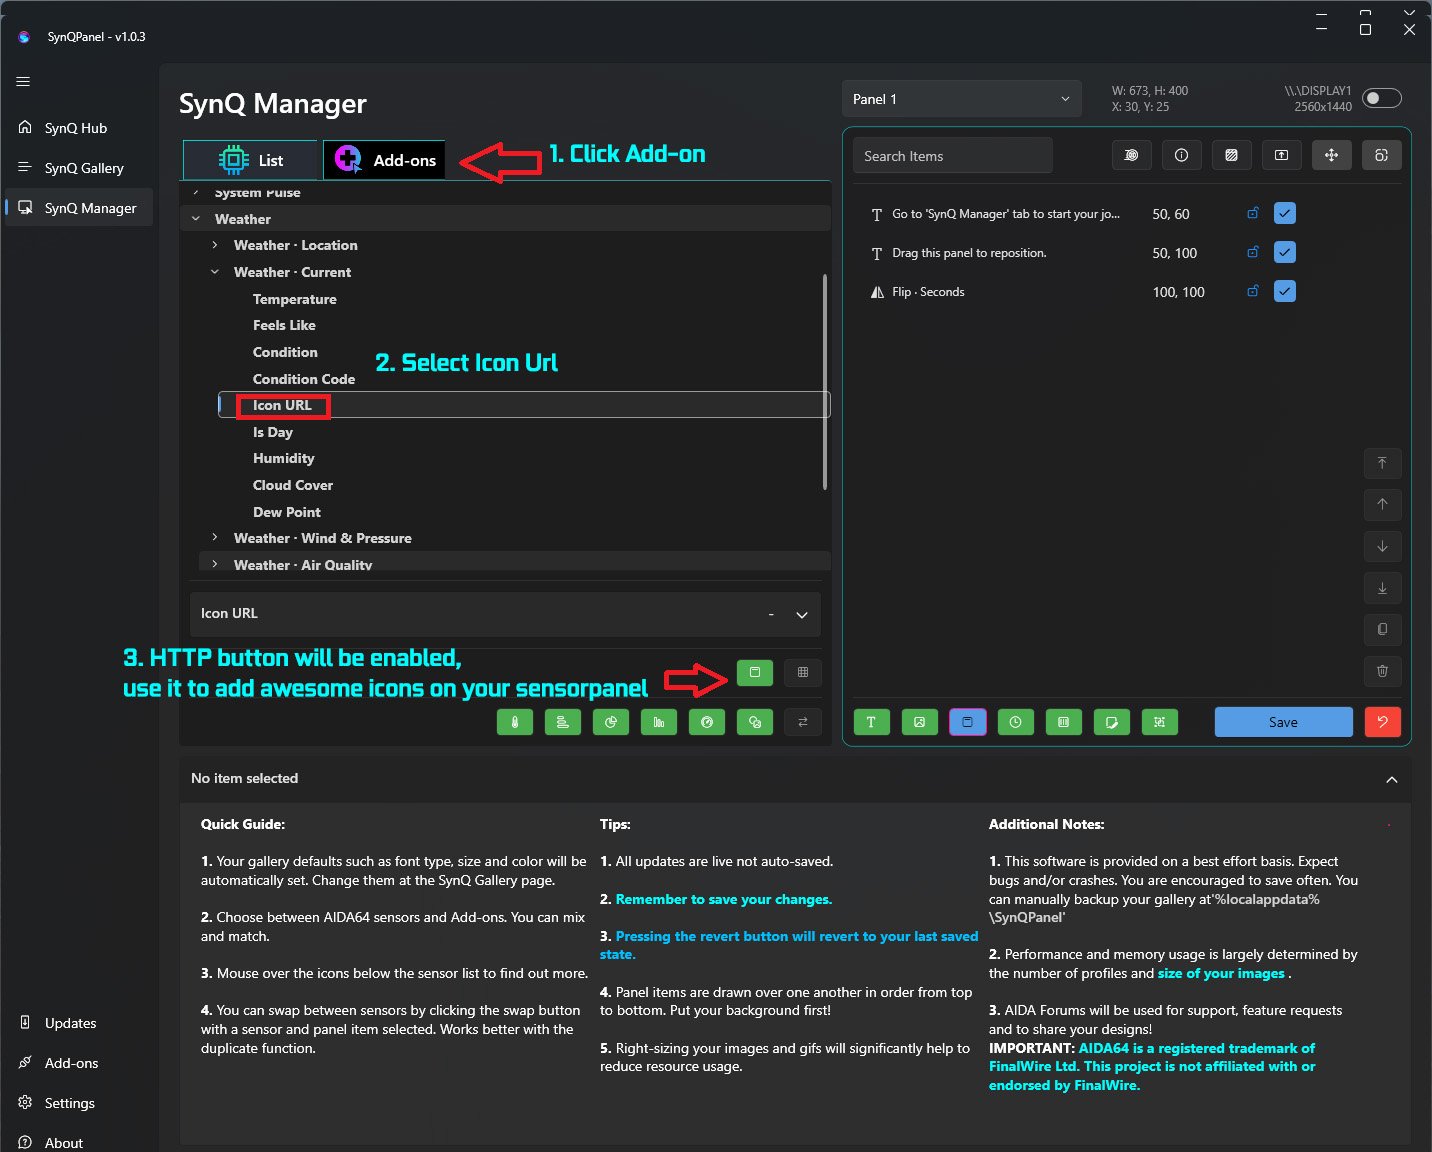Click the green gauge sensor button
The width and height of the screenshot is (1432, 1152).
707,722
